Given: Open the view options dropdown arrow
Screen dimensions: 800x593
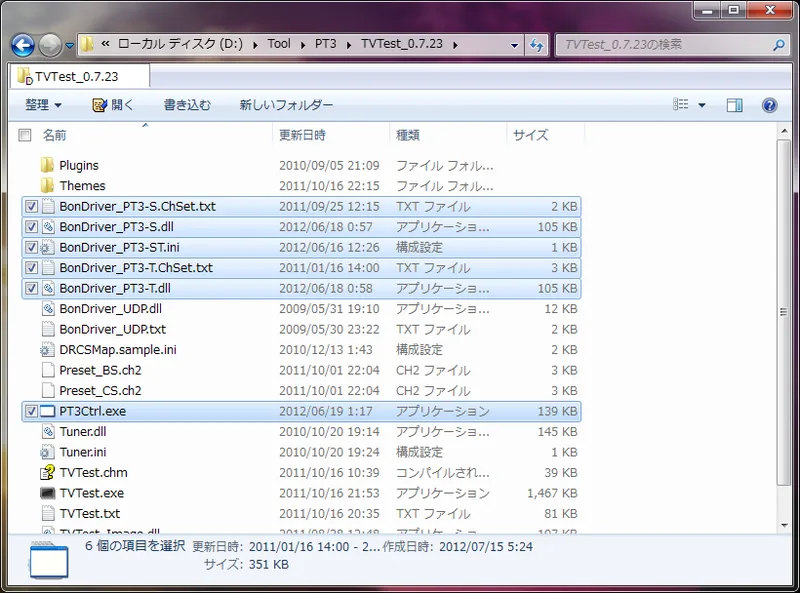Looking at the screenshot, I should [702, 105].
